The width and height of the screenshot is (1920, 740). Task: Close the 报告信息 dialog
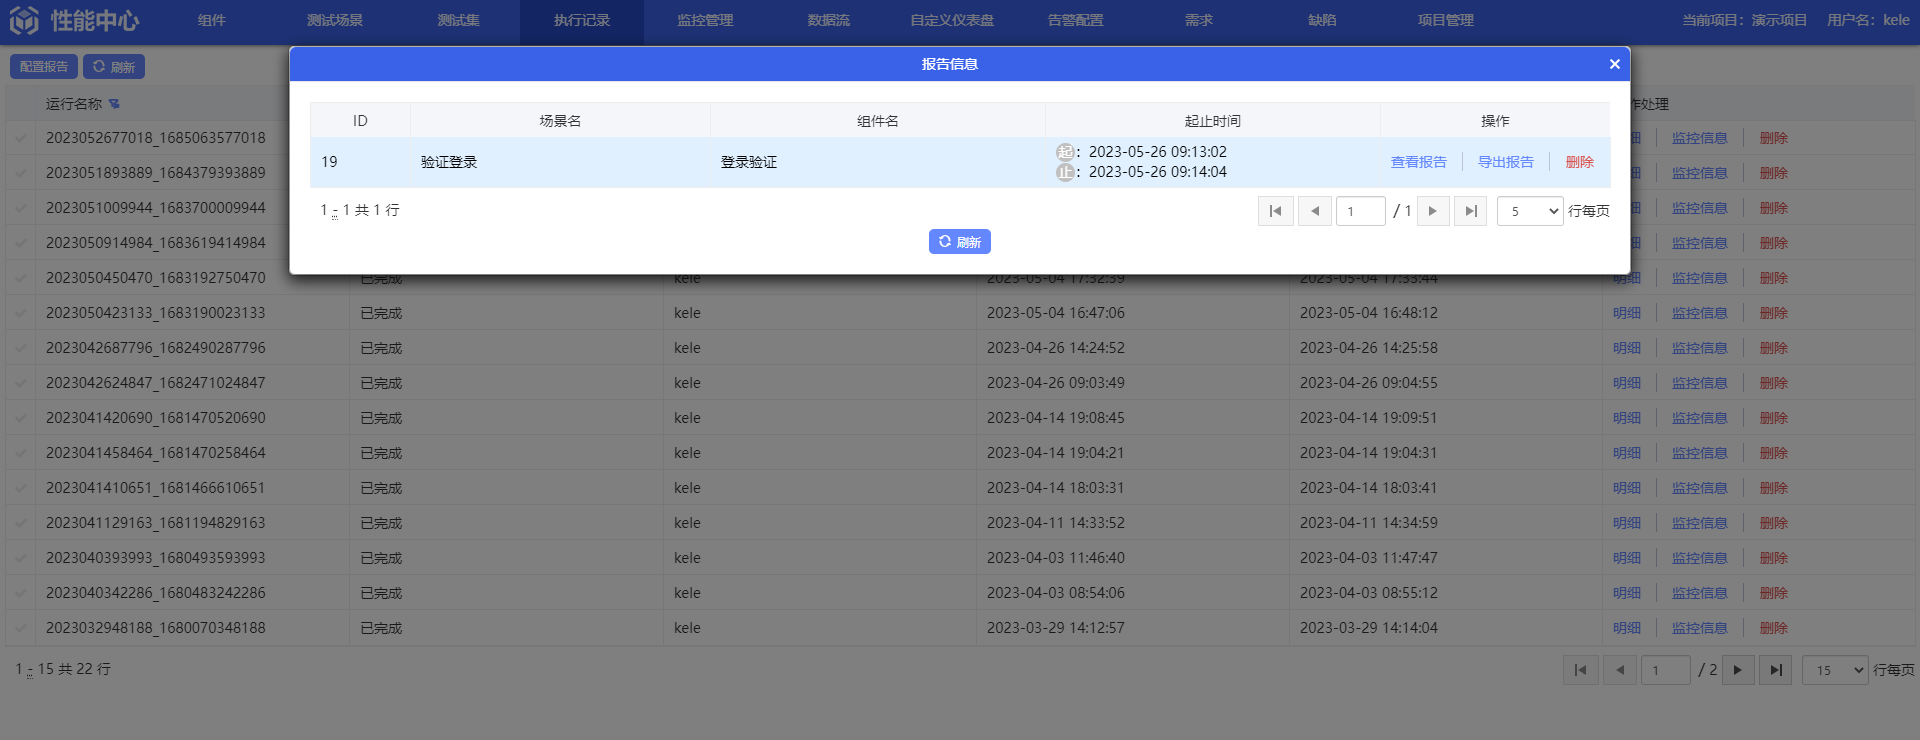tap(1614, 64)
